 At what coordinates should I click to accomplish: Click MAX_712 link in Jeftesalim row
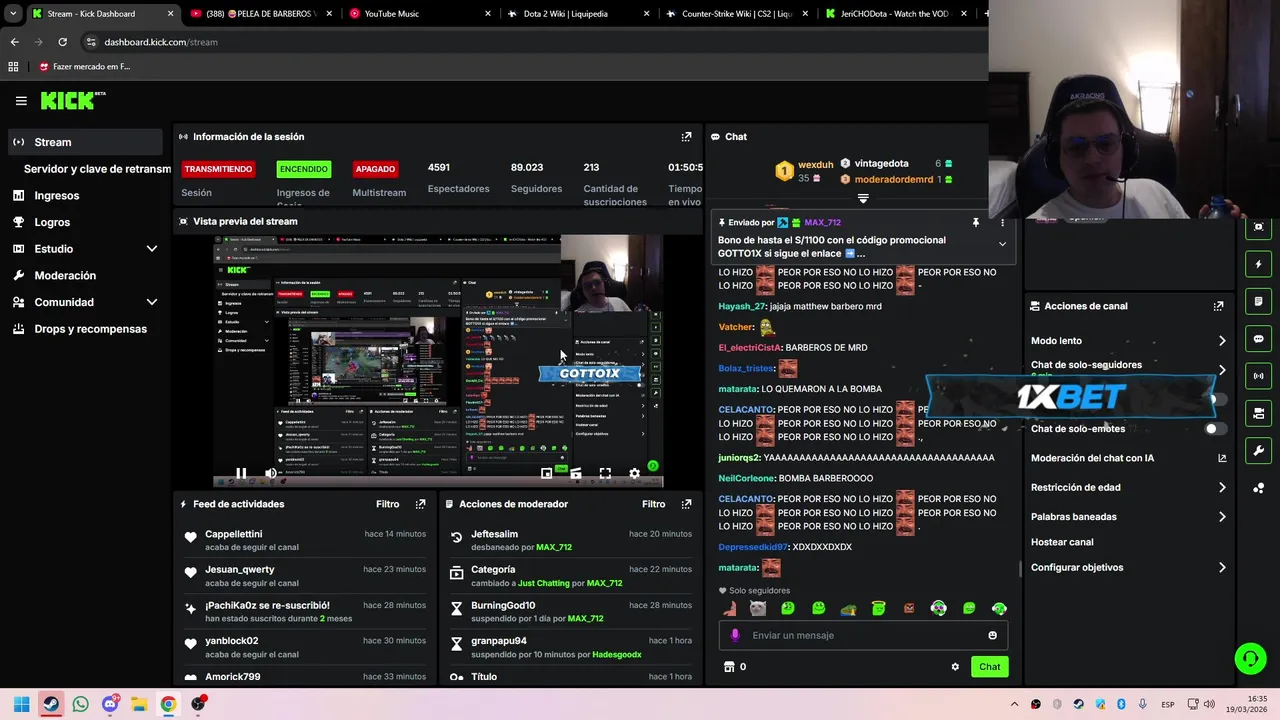(554, 548)
